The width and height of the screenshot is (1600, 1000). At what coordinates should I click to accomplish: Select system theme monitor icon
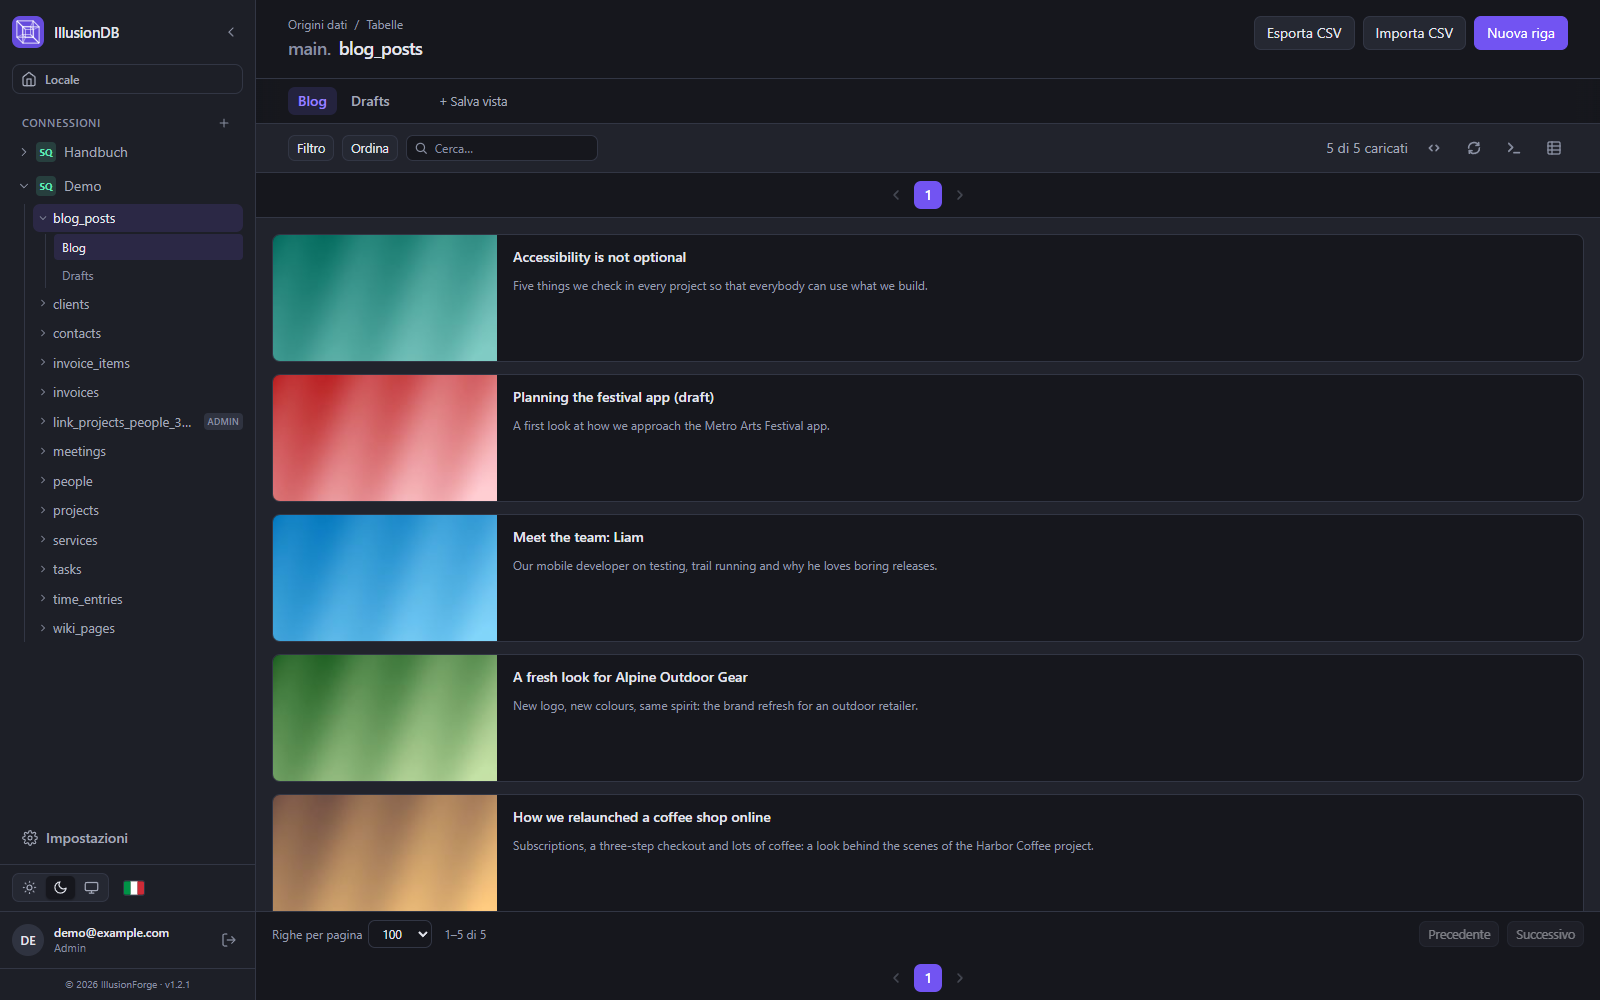pyautogui.click(x=91, y=888)
